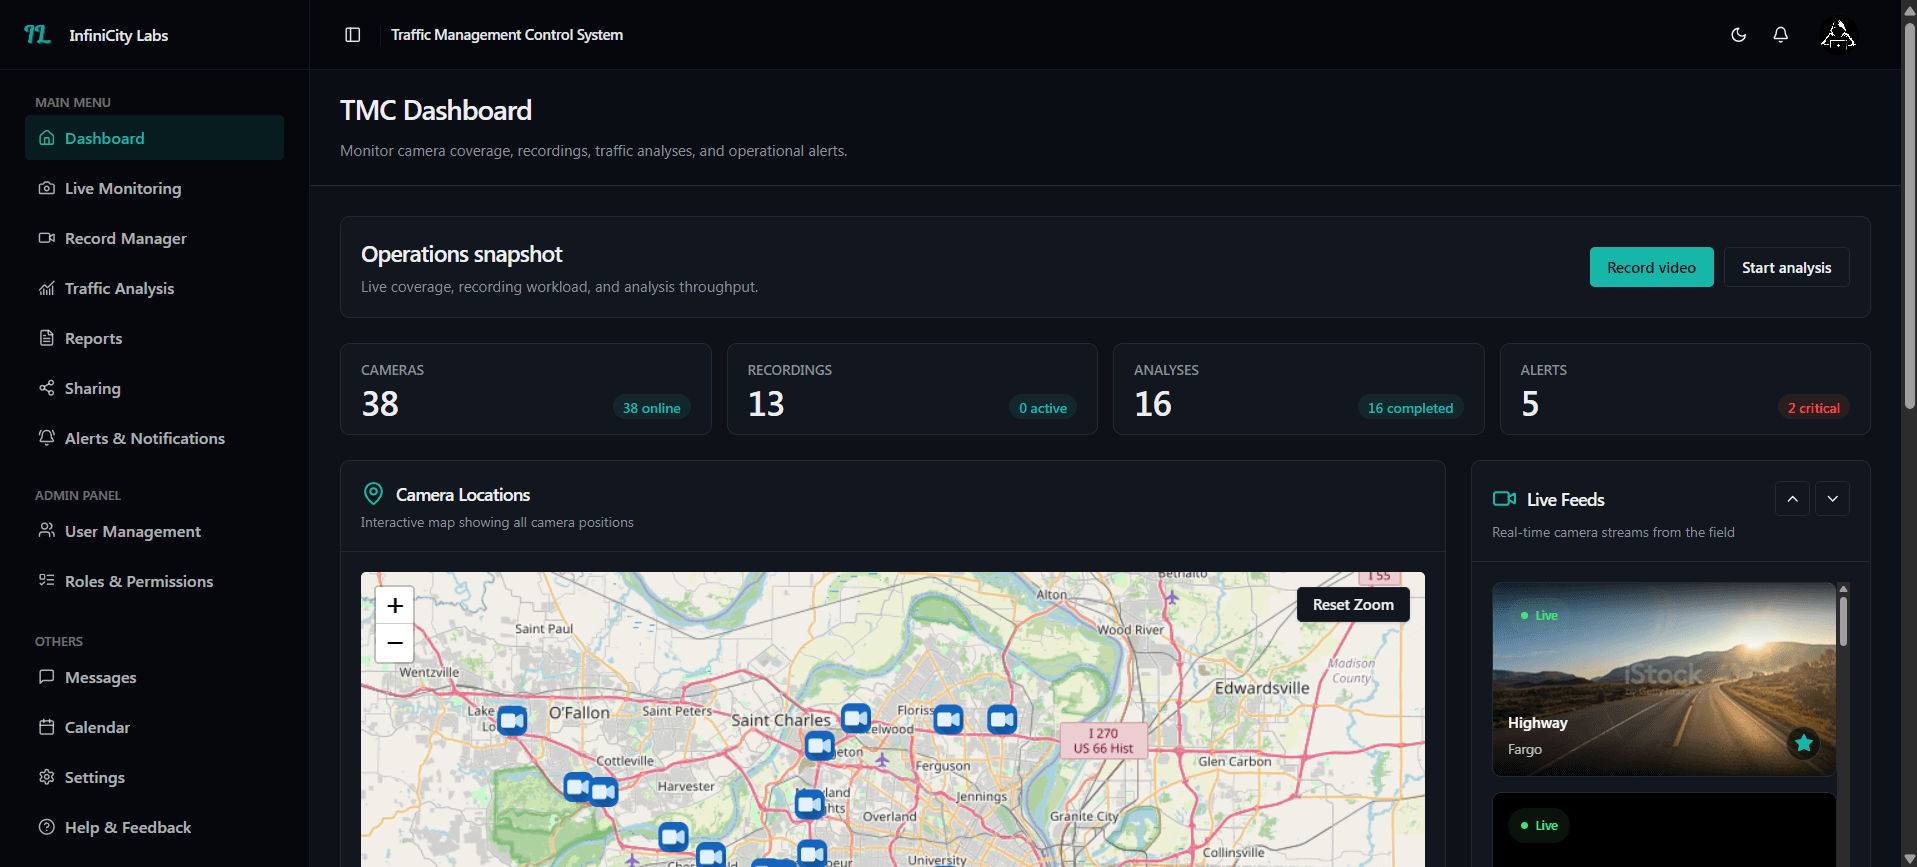Open Calendar from sidebar
This screenshot has width=1917, height=867.
tap(154, 727)
